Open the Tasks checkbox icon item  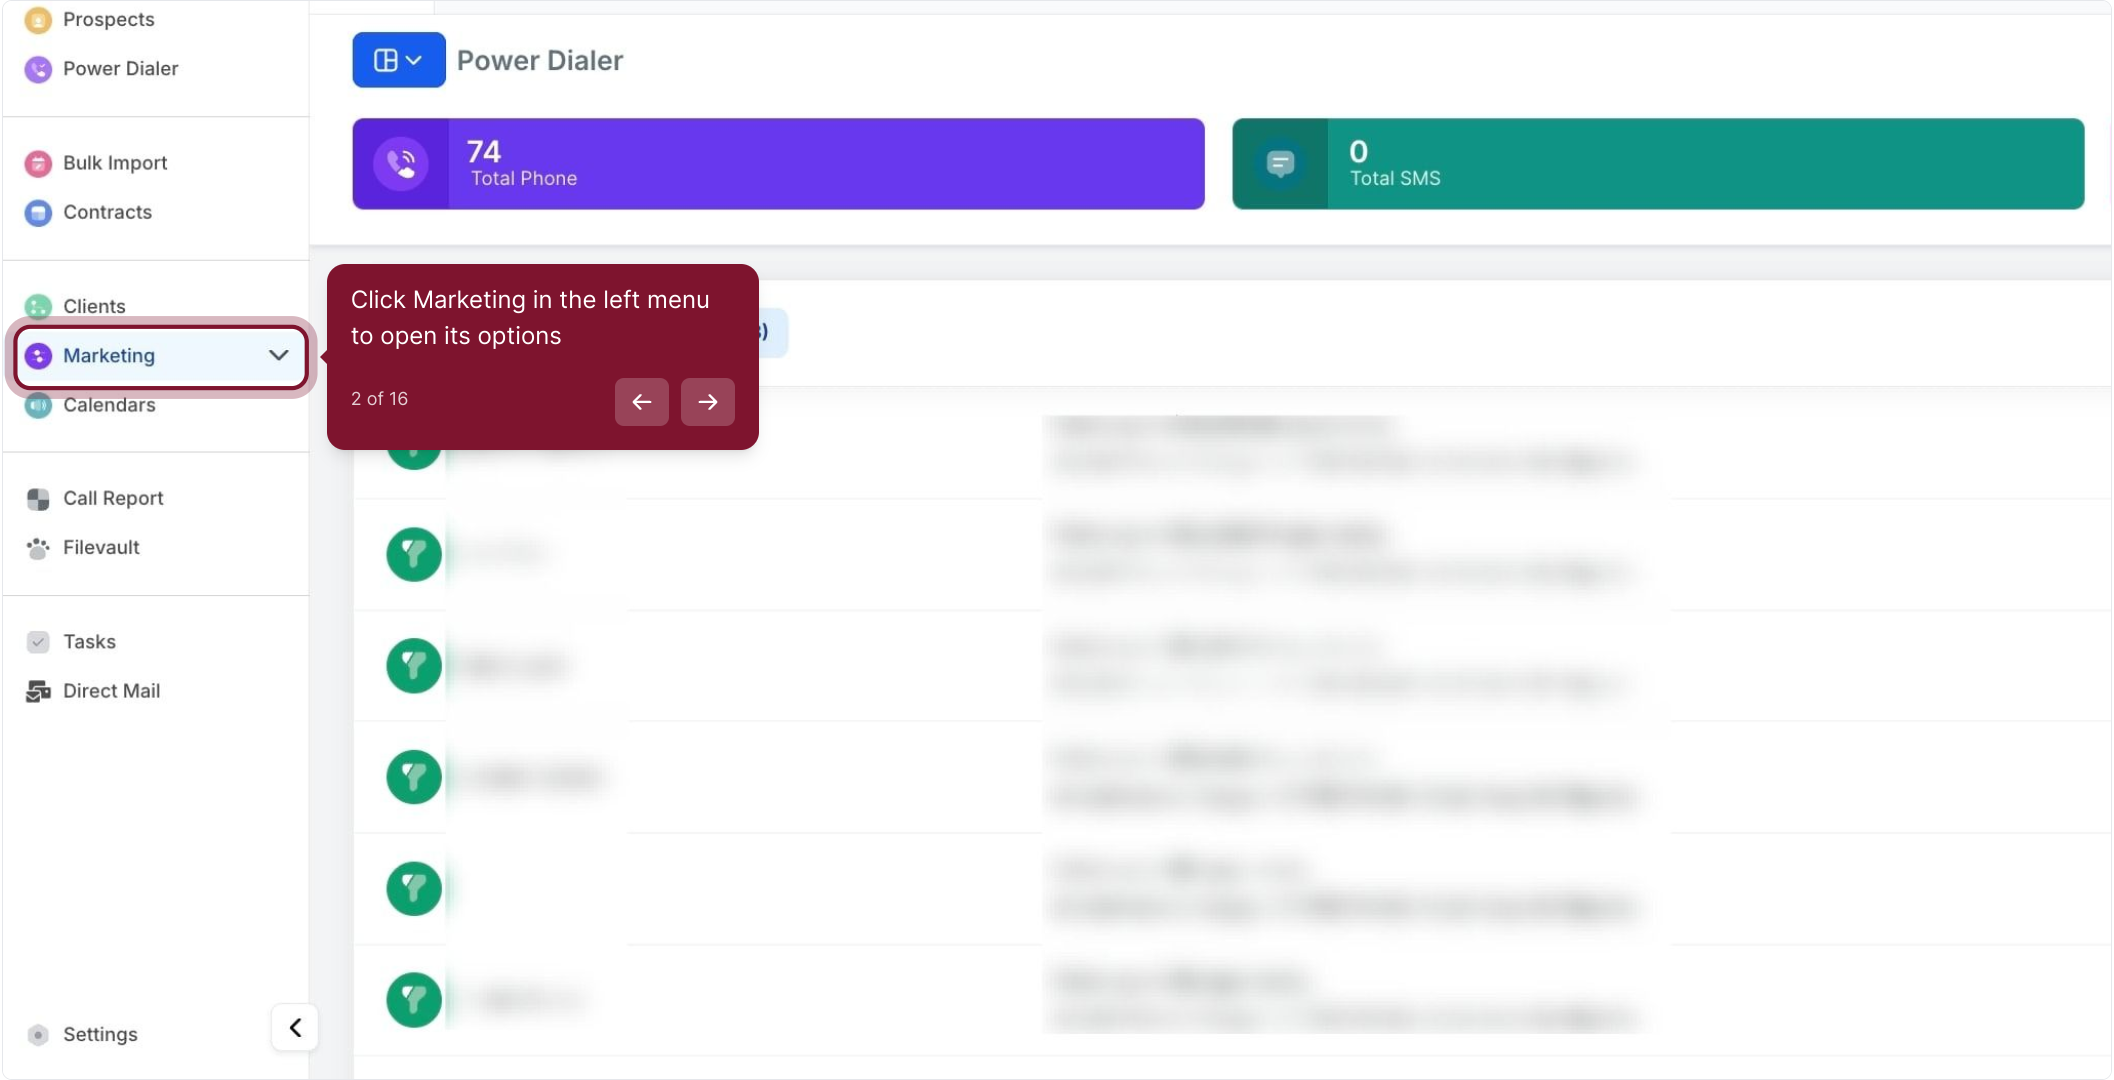click(x=38, y=642)
